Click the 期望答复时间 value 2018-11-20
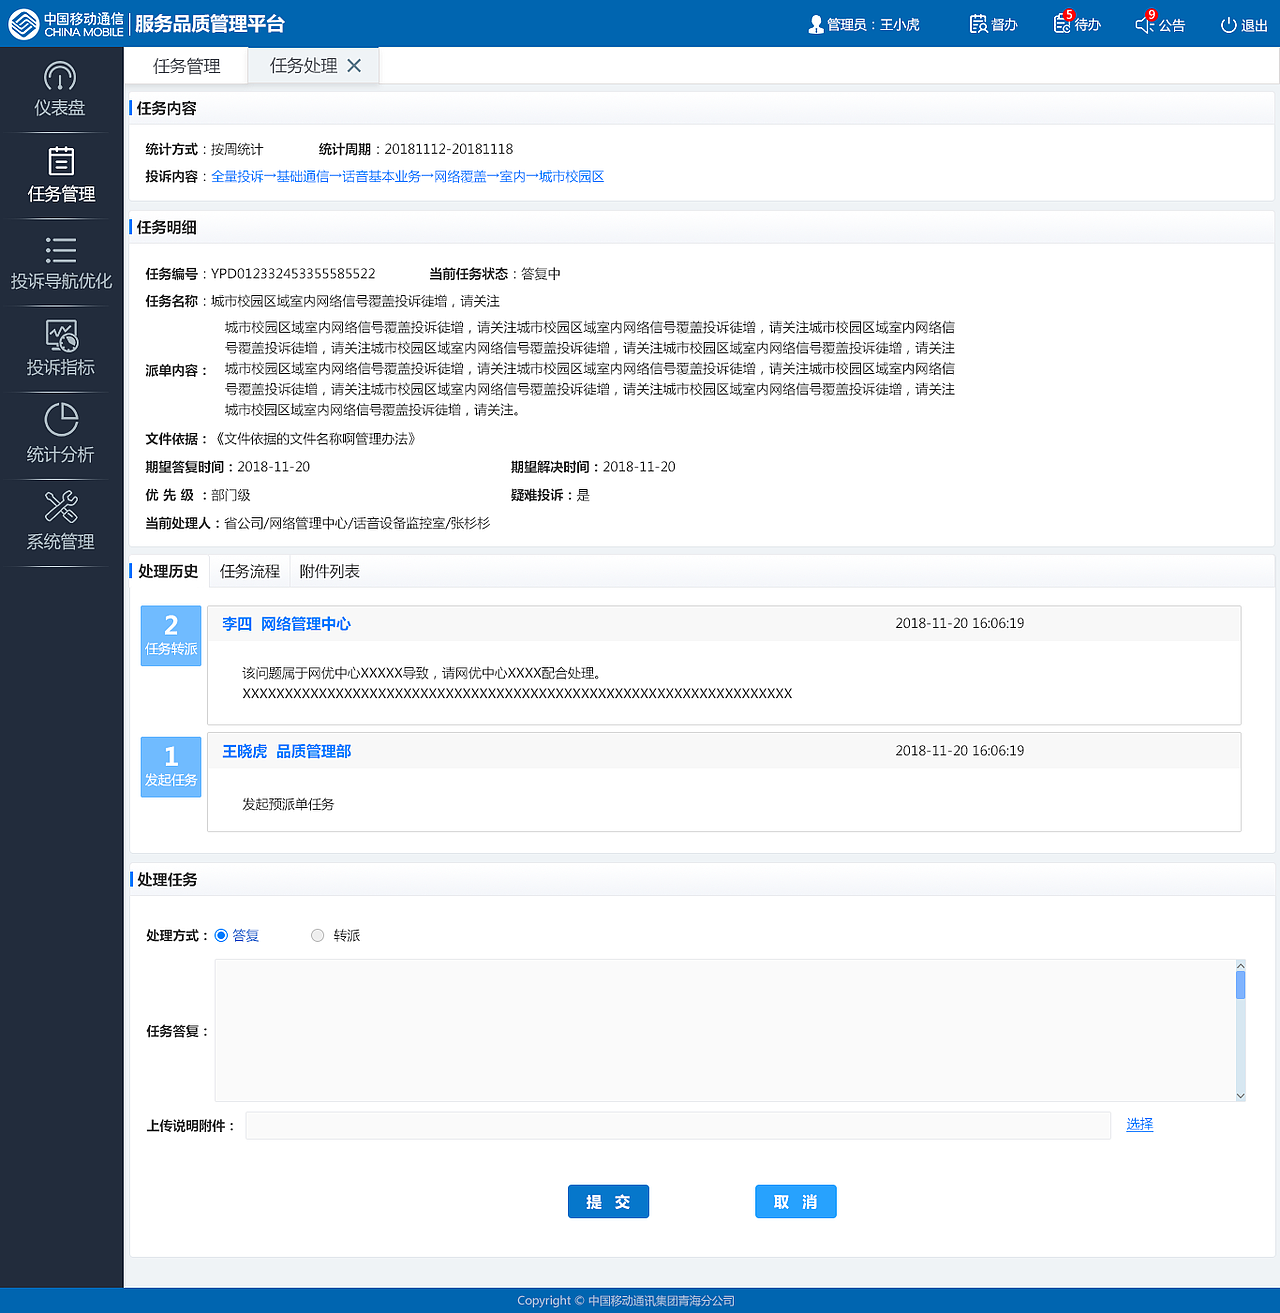The image size is (1280, 1313). (x=274, y=467)
